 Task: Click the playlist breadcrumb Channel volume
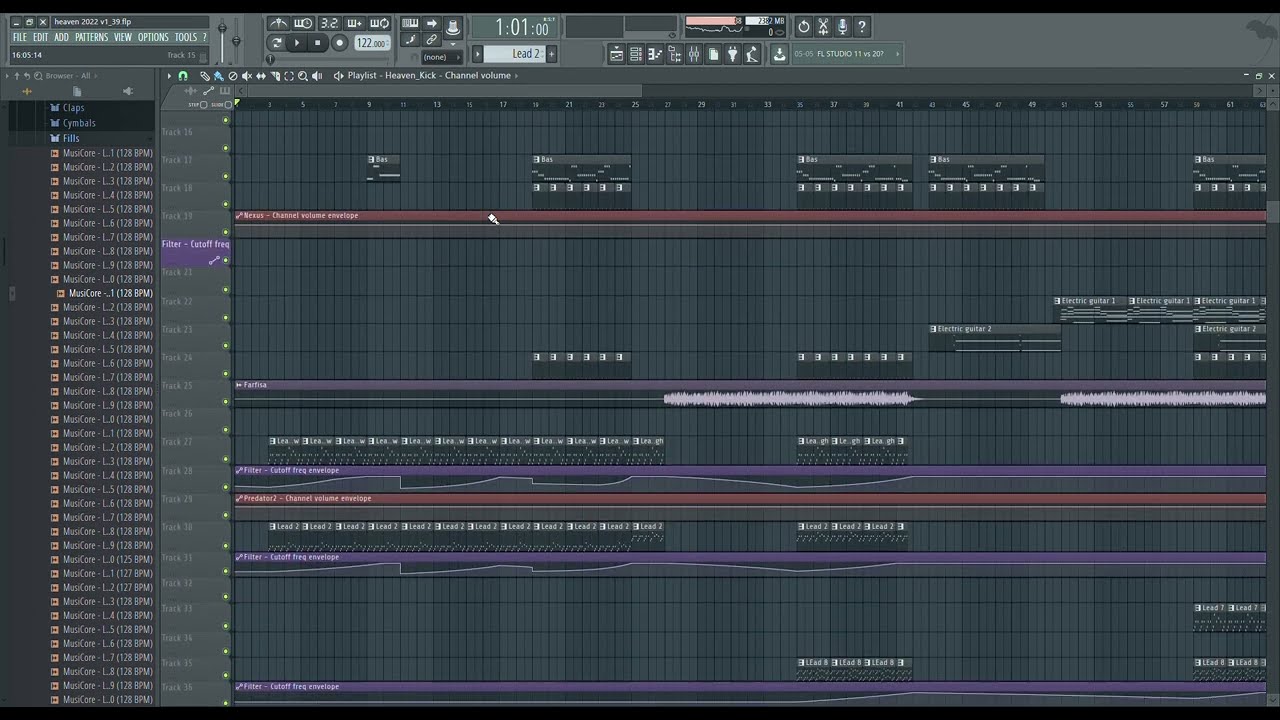478,76
